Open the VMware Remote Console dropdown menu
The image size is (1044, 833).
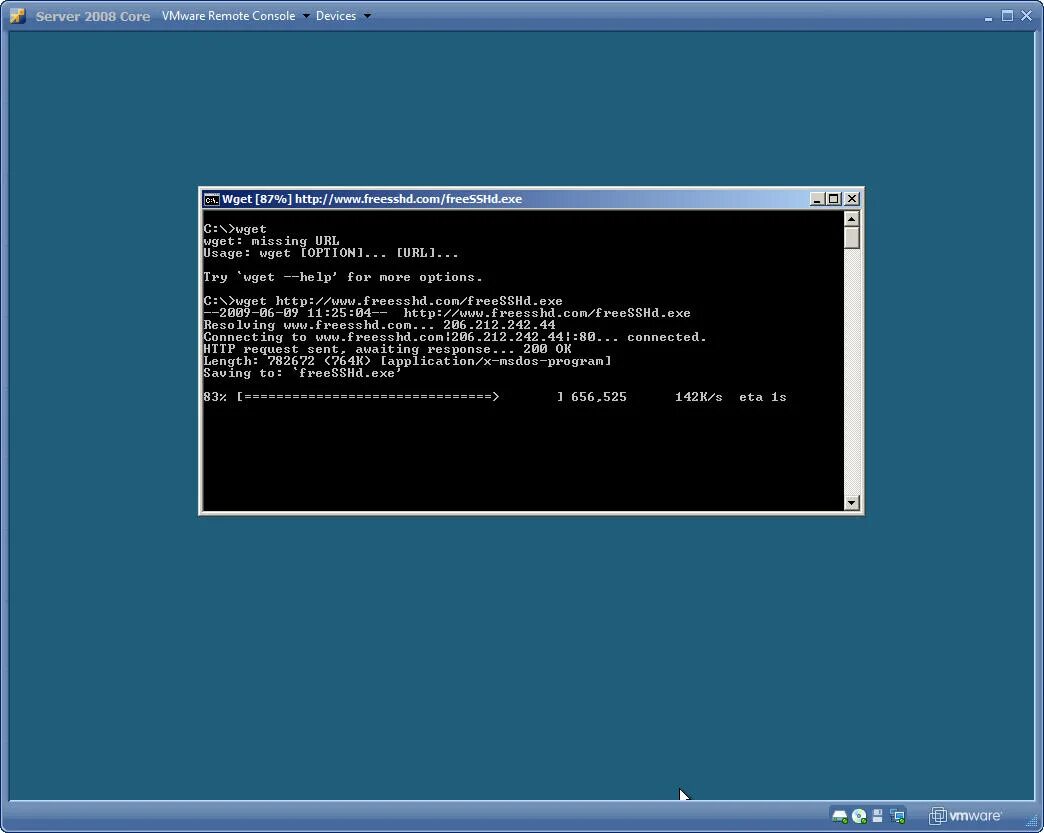click(x=236, y=15)
